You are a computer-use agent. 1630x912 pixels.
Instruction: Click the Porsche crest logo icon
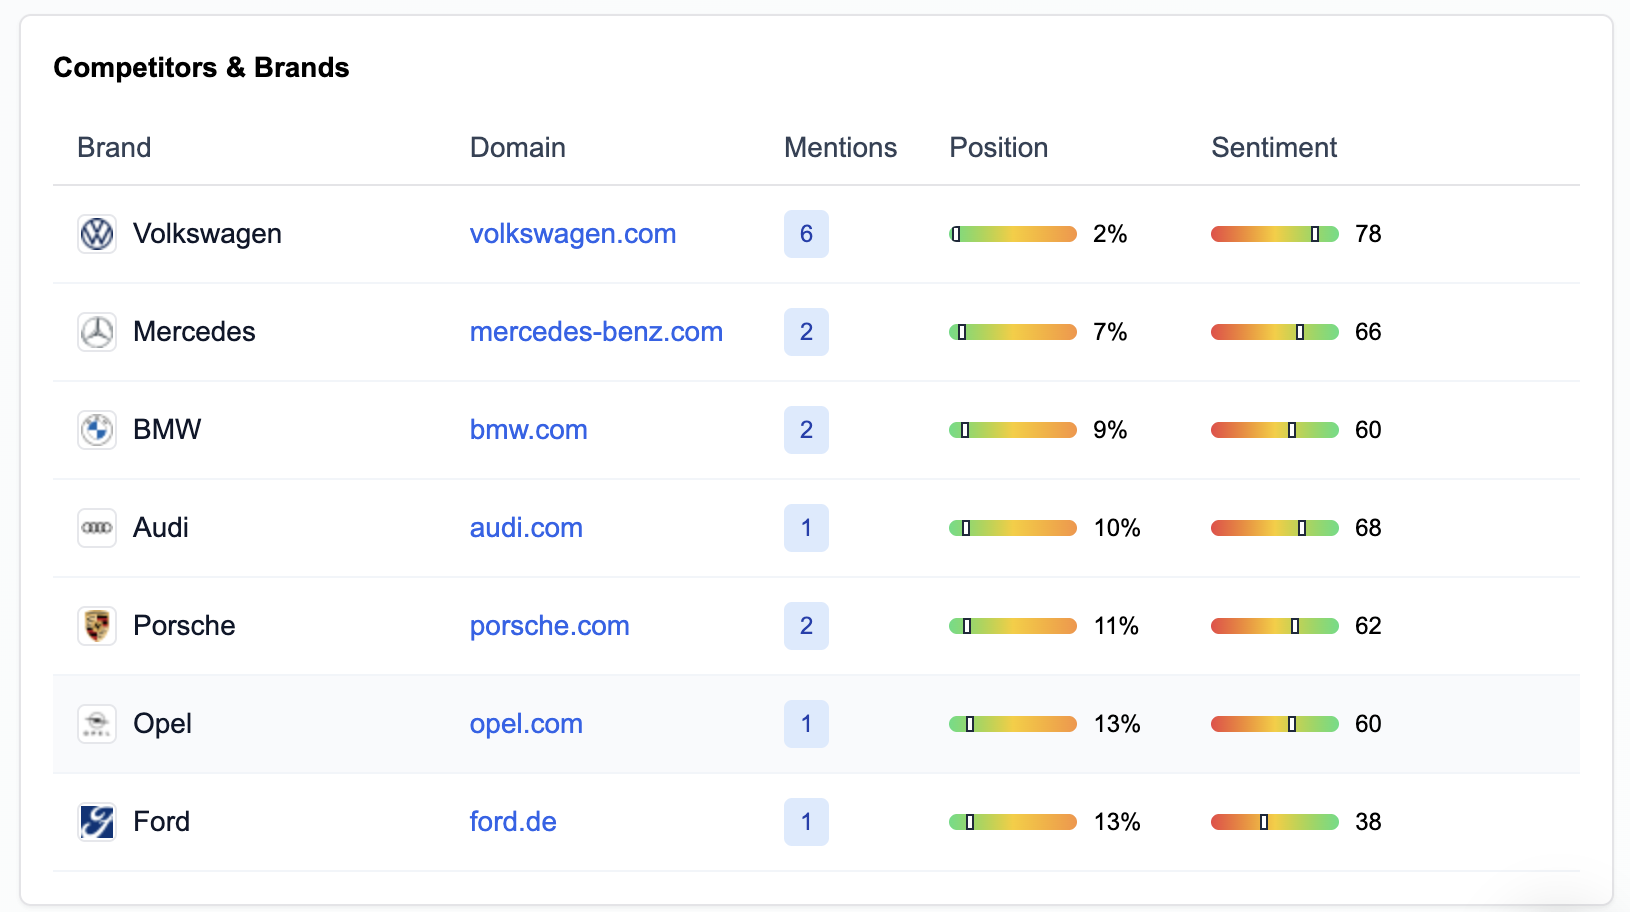[x=97, y=626]
